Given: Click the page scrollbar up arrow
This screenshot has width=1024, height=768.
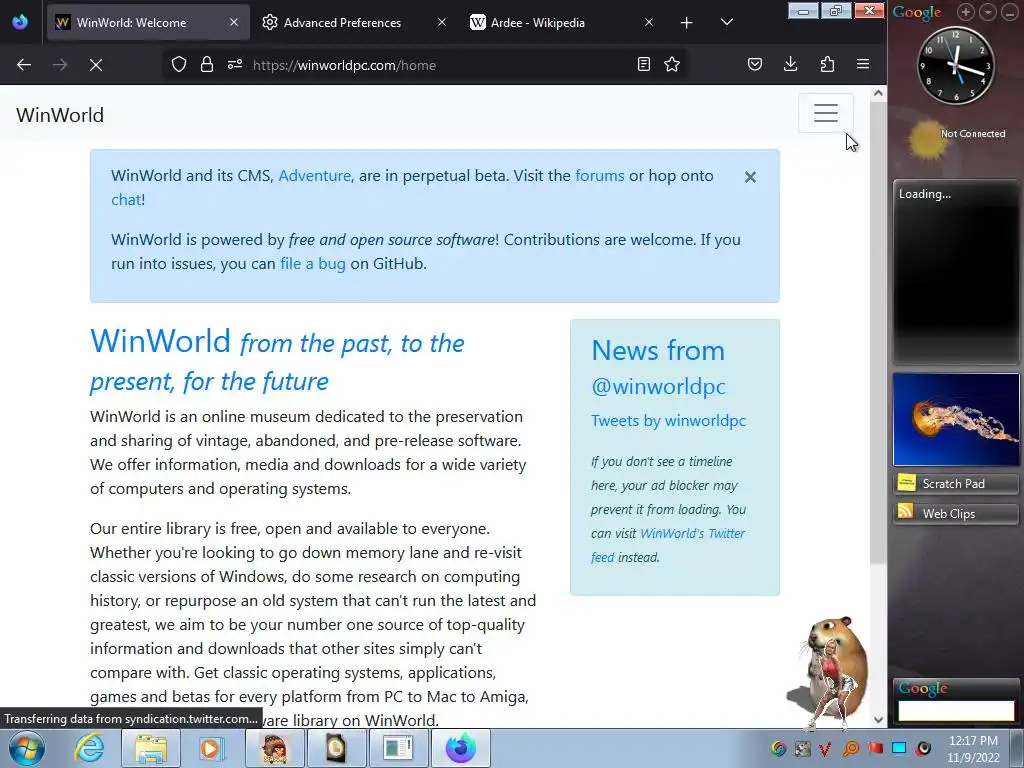Looking at the screenshot, I should pyautogui.click(x=878, y=93).
